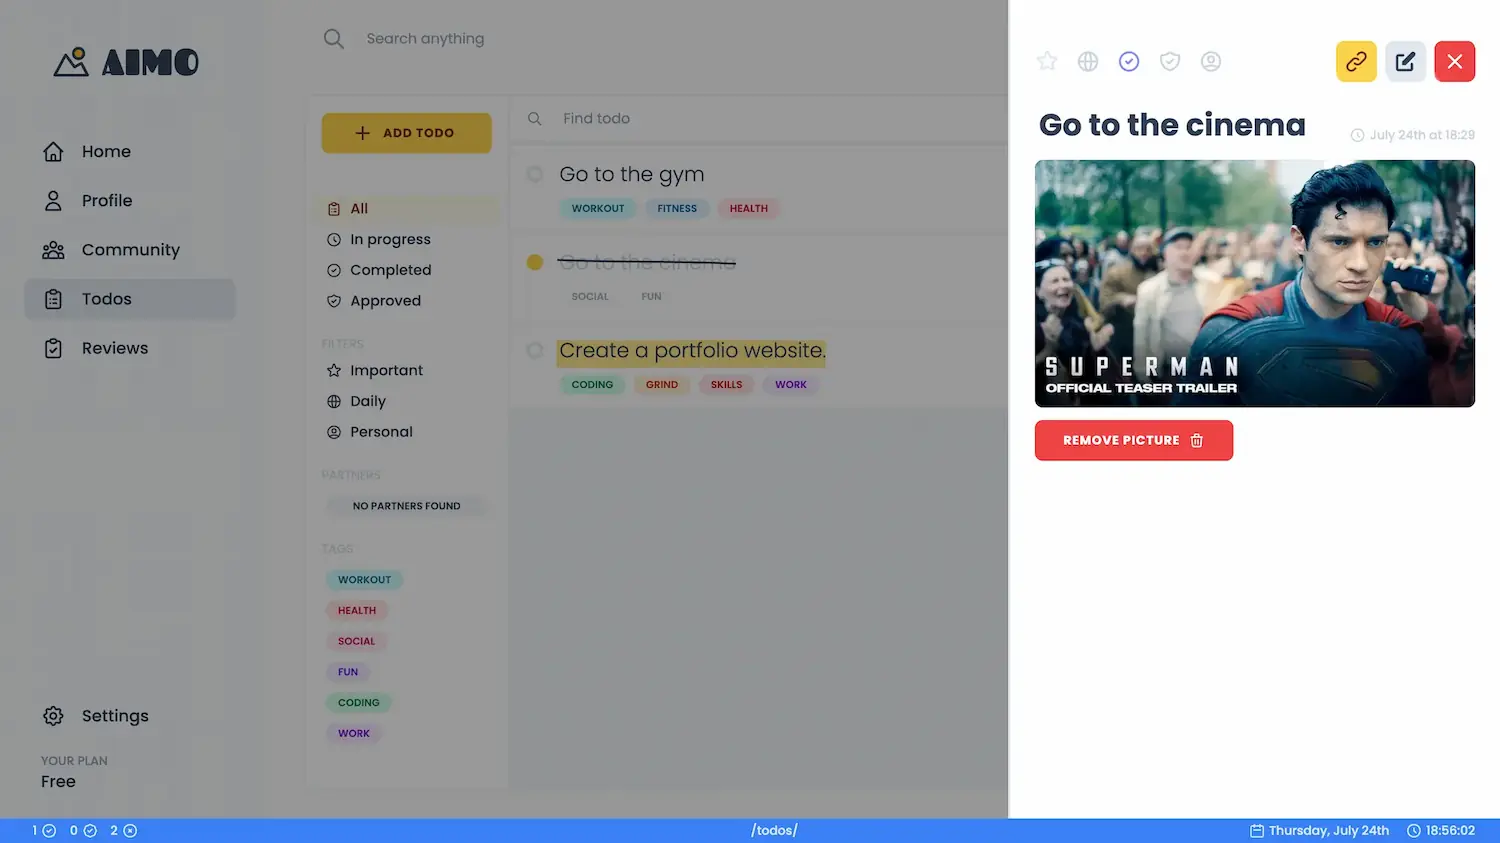
Task: Click WORKOUT tag on Go to the gym
Action: 598,208
